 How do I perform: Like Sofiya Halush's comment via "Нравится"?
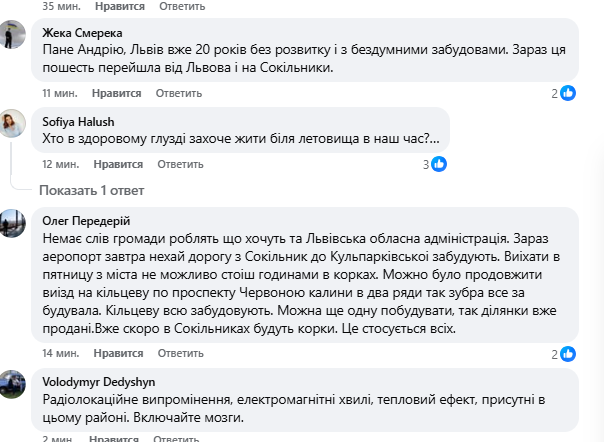pyautogui.click(x=115, y=164)
